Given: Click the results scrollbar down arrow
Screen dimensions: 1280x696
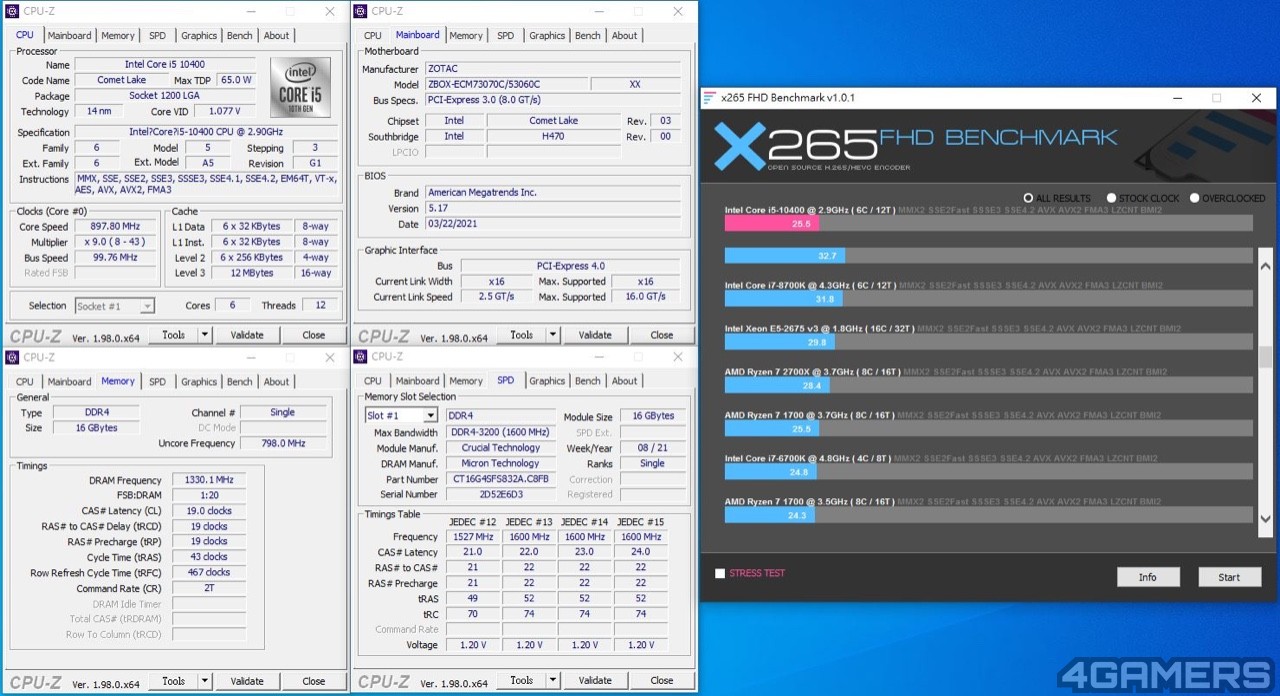Looking at the screenshot, I should coord(1265,519).
